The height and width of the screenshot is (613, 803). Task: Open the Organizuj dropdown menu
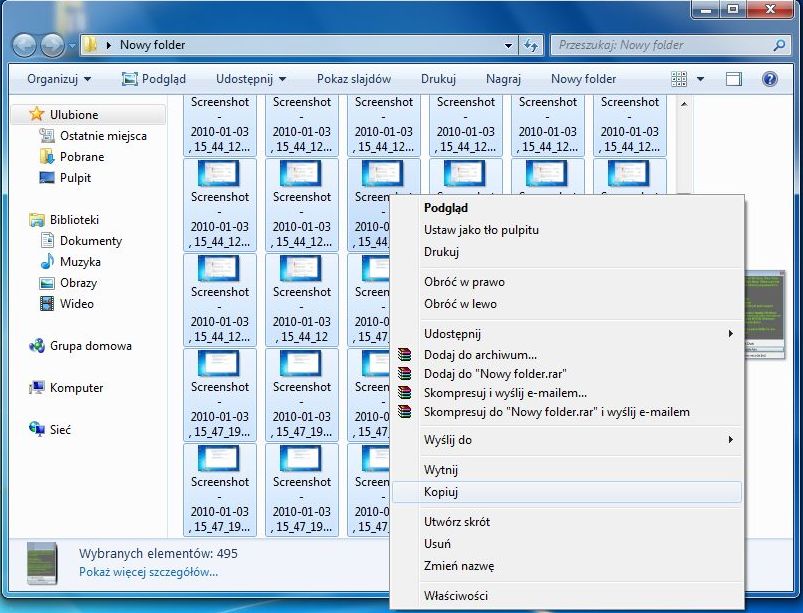59,79
